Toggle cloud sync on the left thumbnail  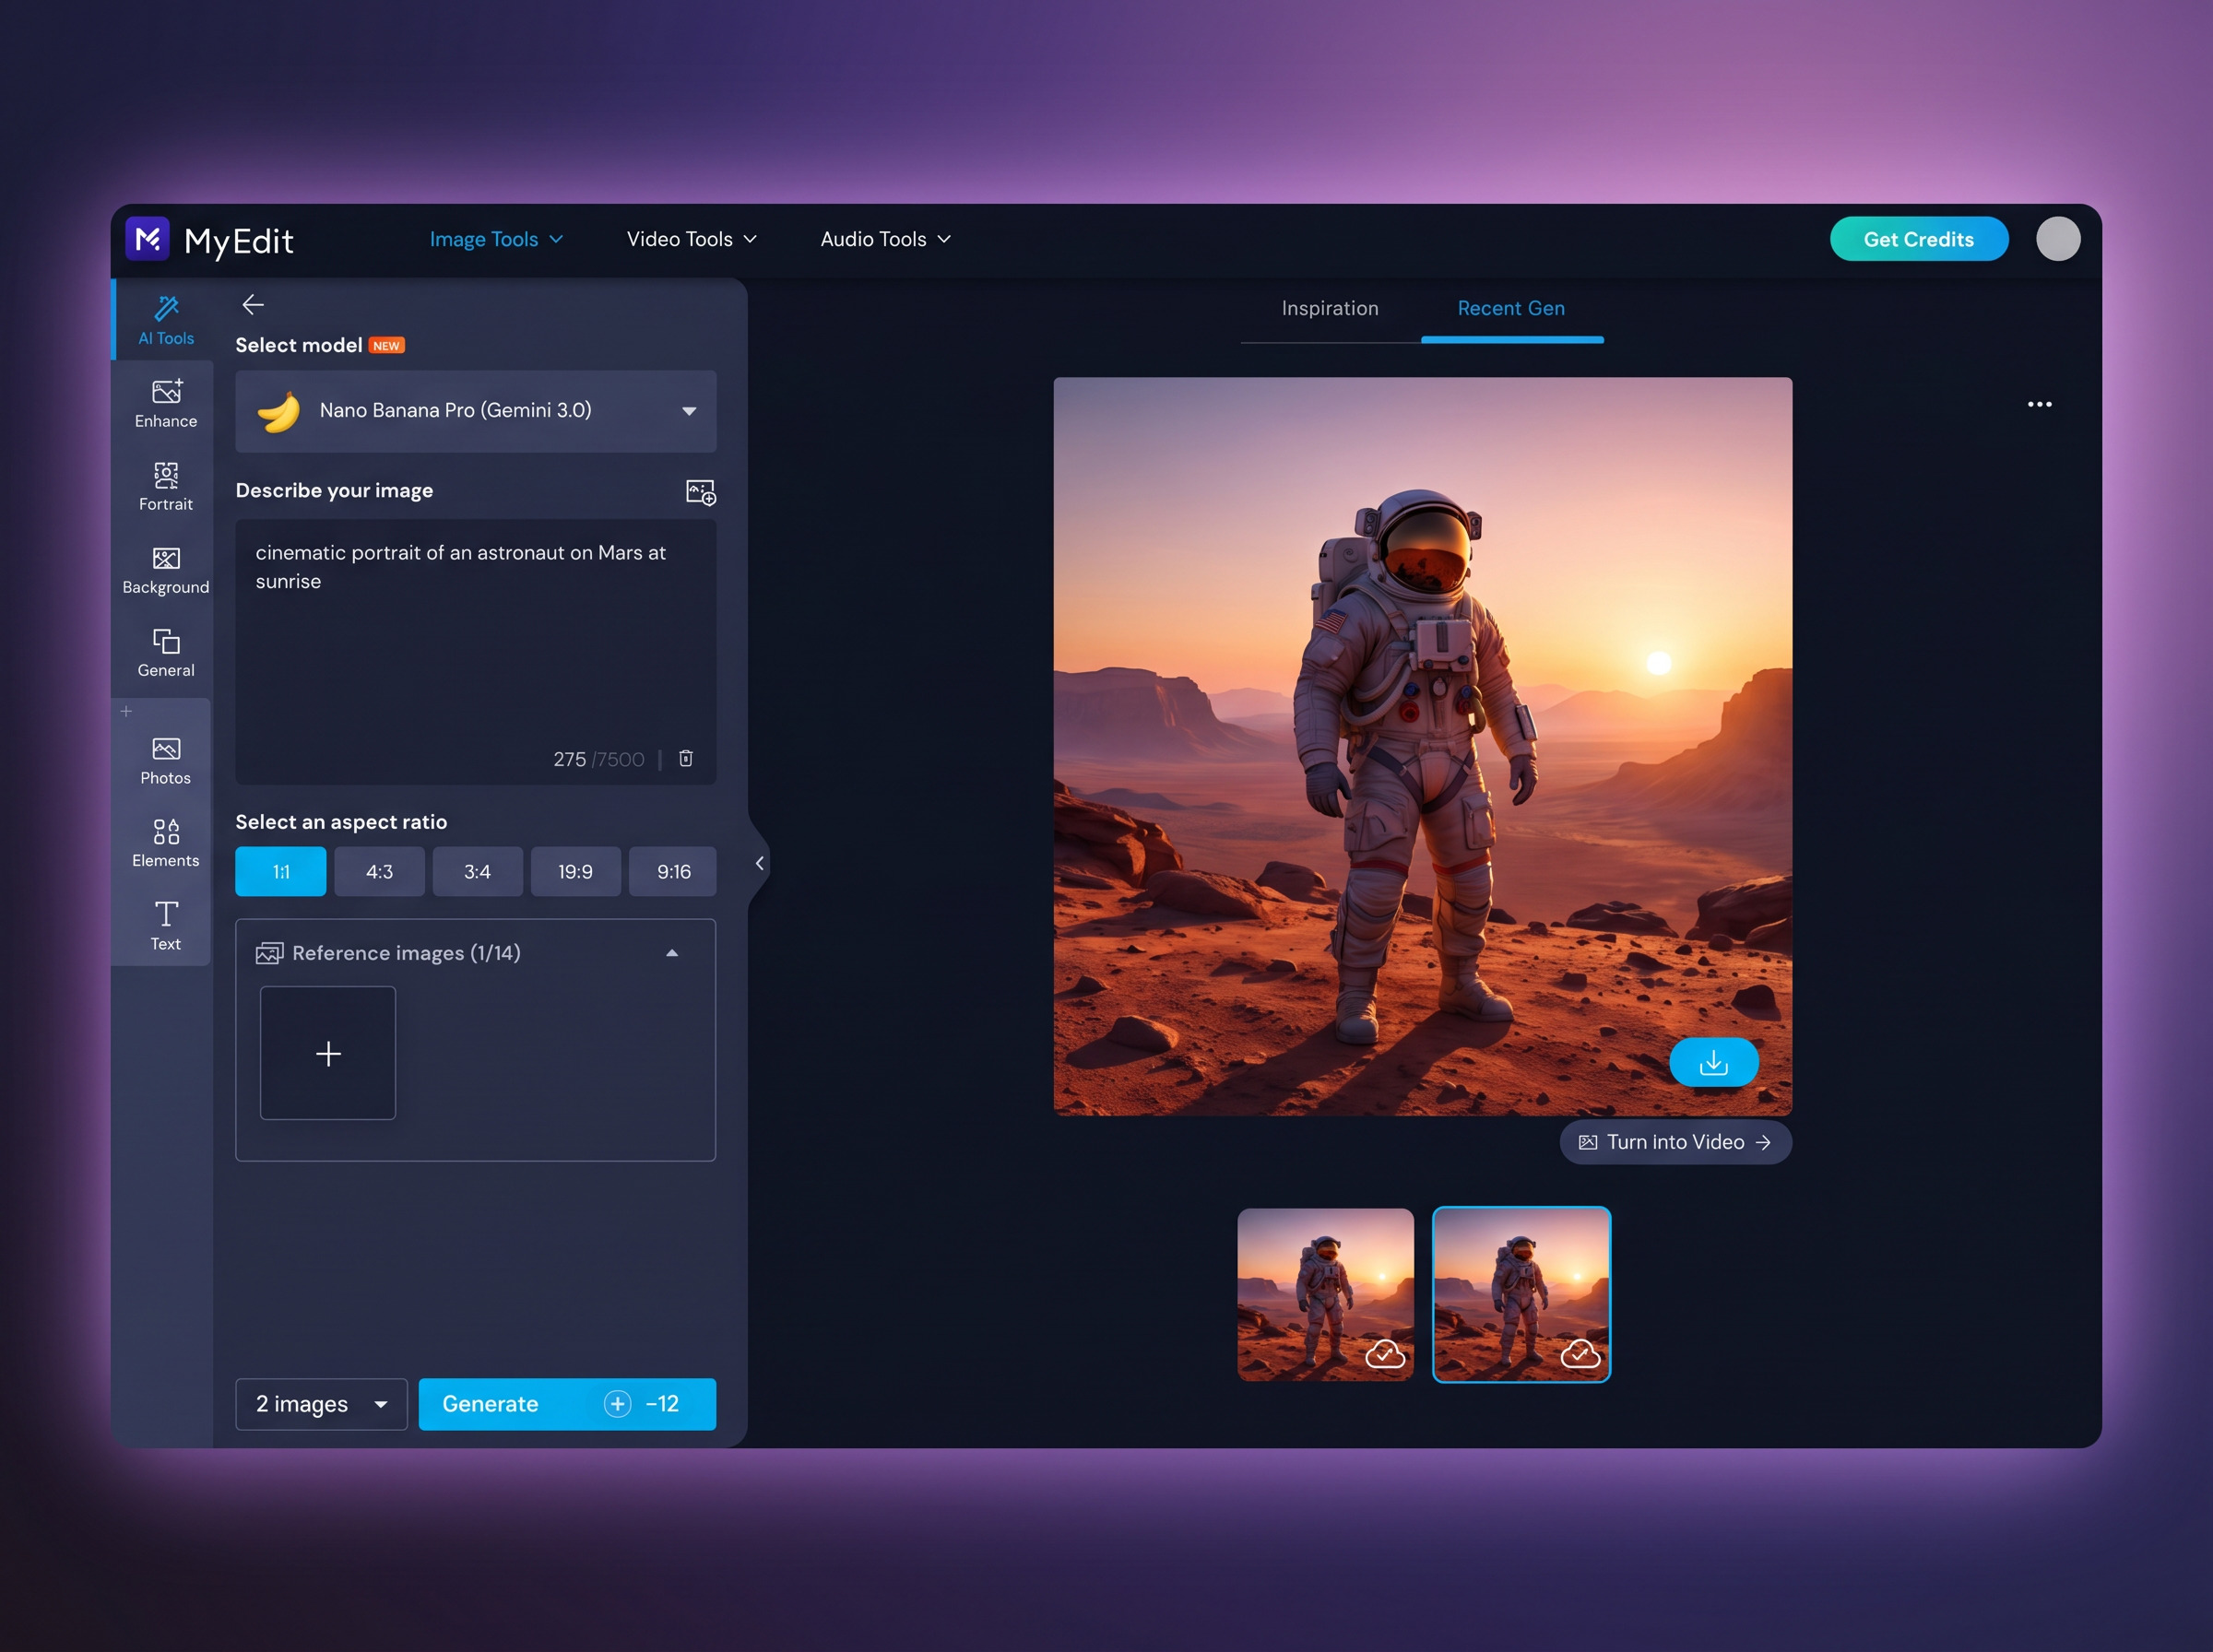tap(1384, 1356)
